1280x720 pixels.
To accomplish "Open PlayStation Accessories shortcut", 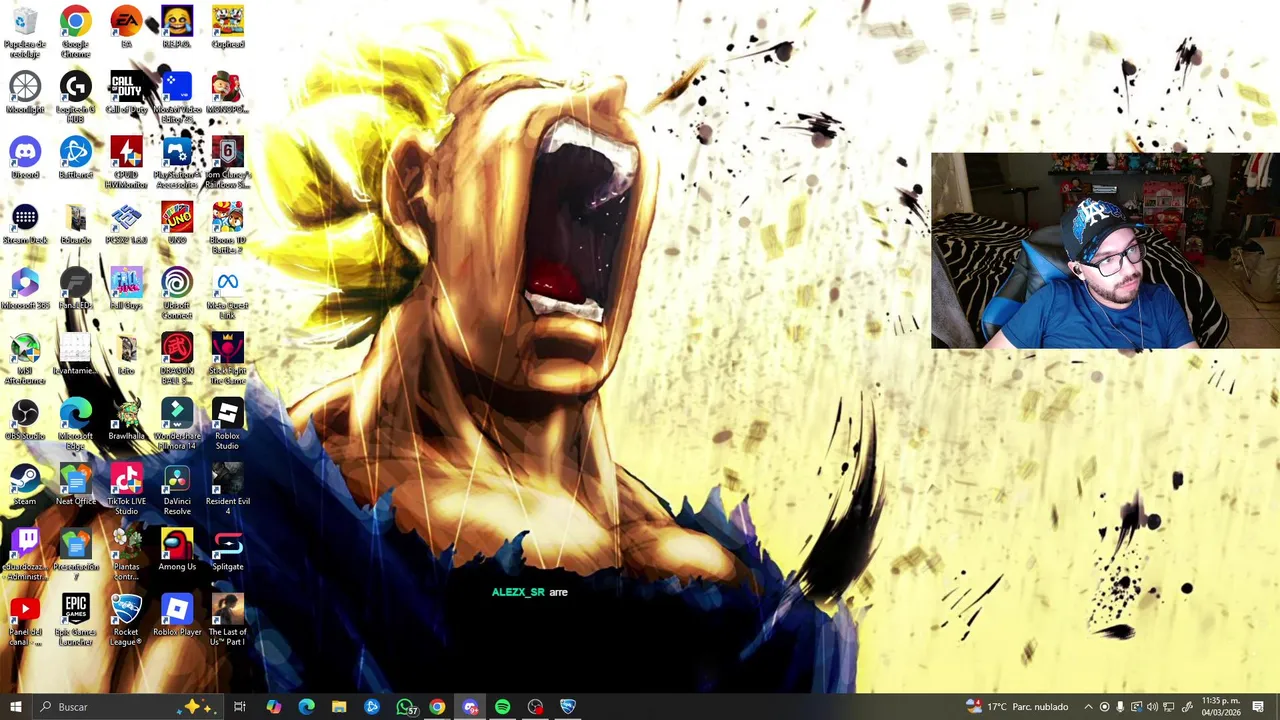I will click(x=177, y=163).
